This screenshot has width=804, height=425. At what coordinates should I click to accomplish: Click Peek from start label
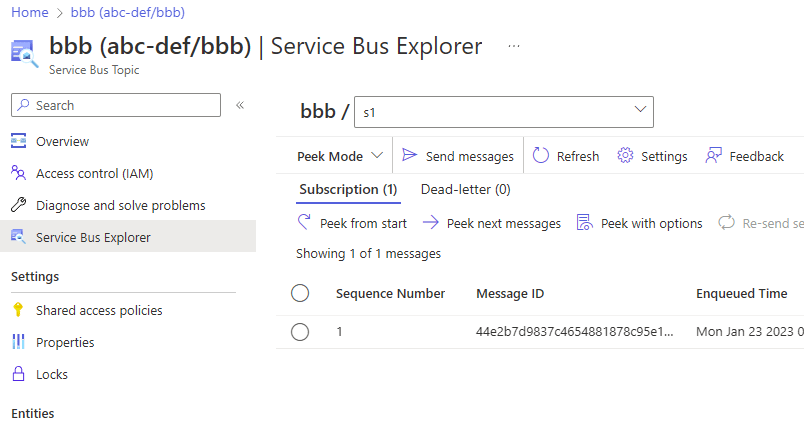click(363, 224)
